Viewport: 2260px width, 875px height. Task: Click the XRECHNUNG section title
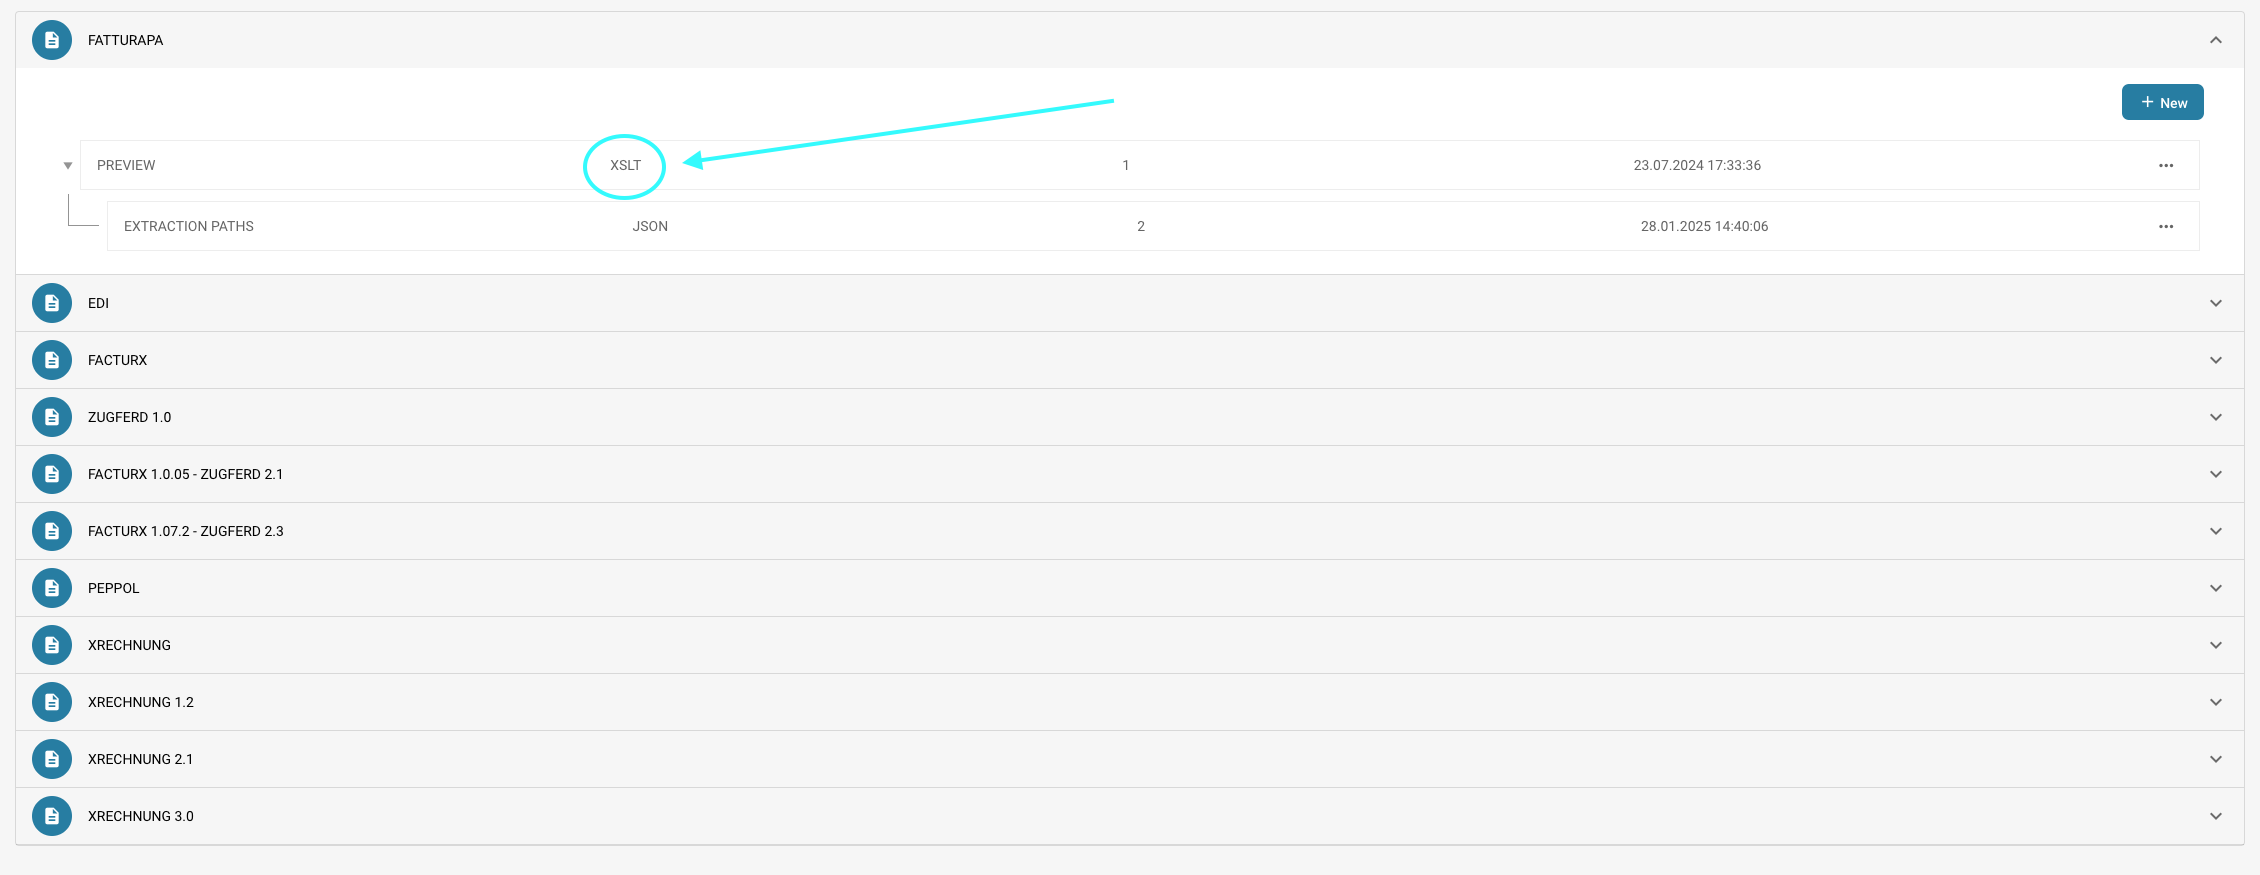(x=129, y=645)
